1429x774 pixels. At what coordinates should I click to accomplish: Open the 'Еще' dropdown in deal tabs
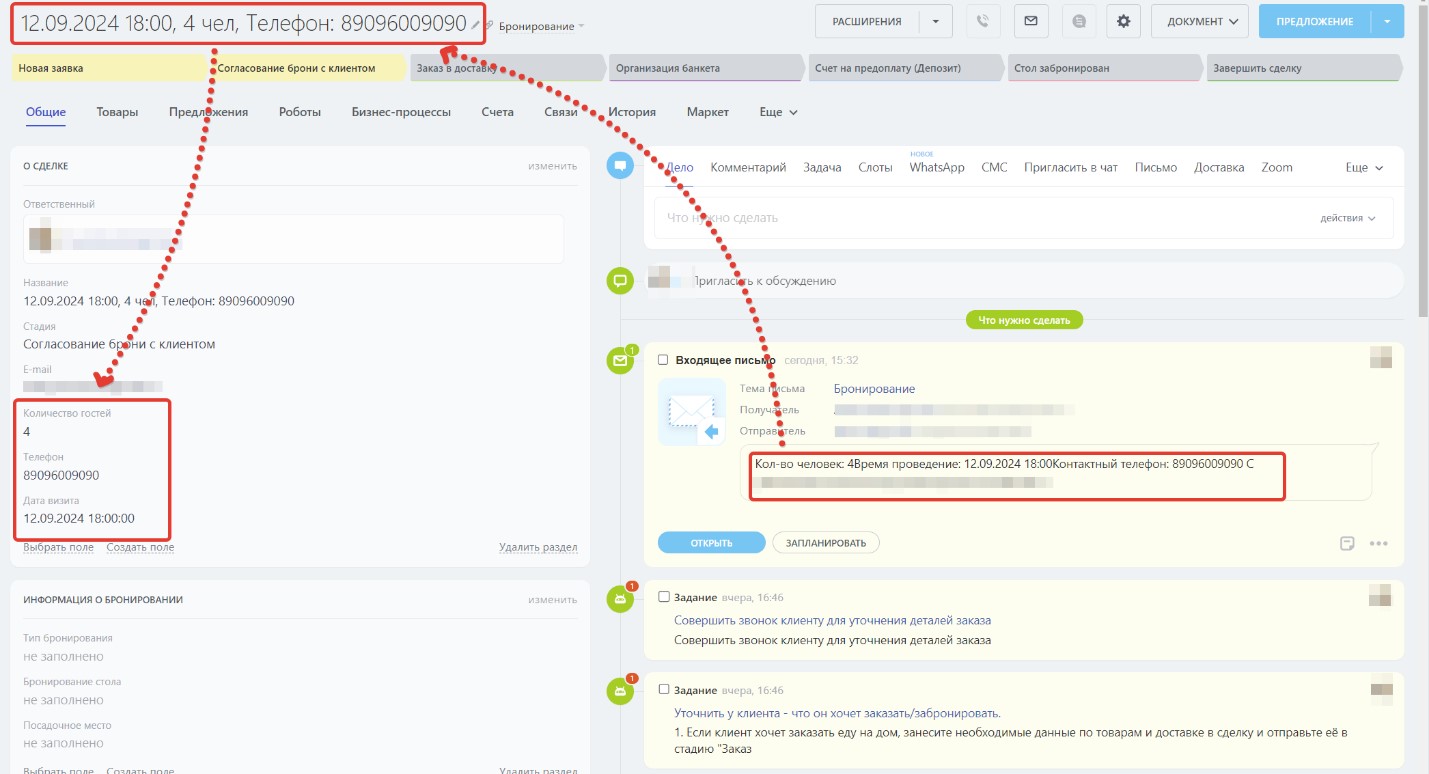point(778,112)
